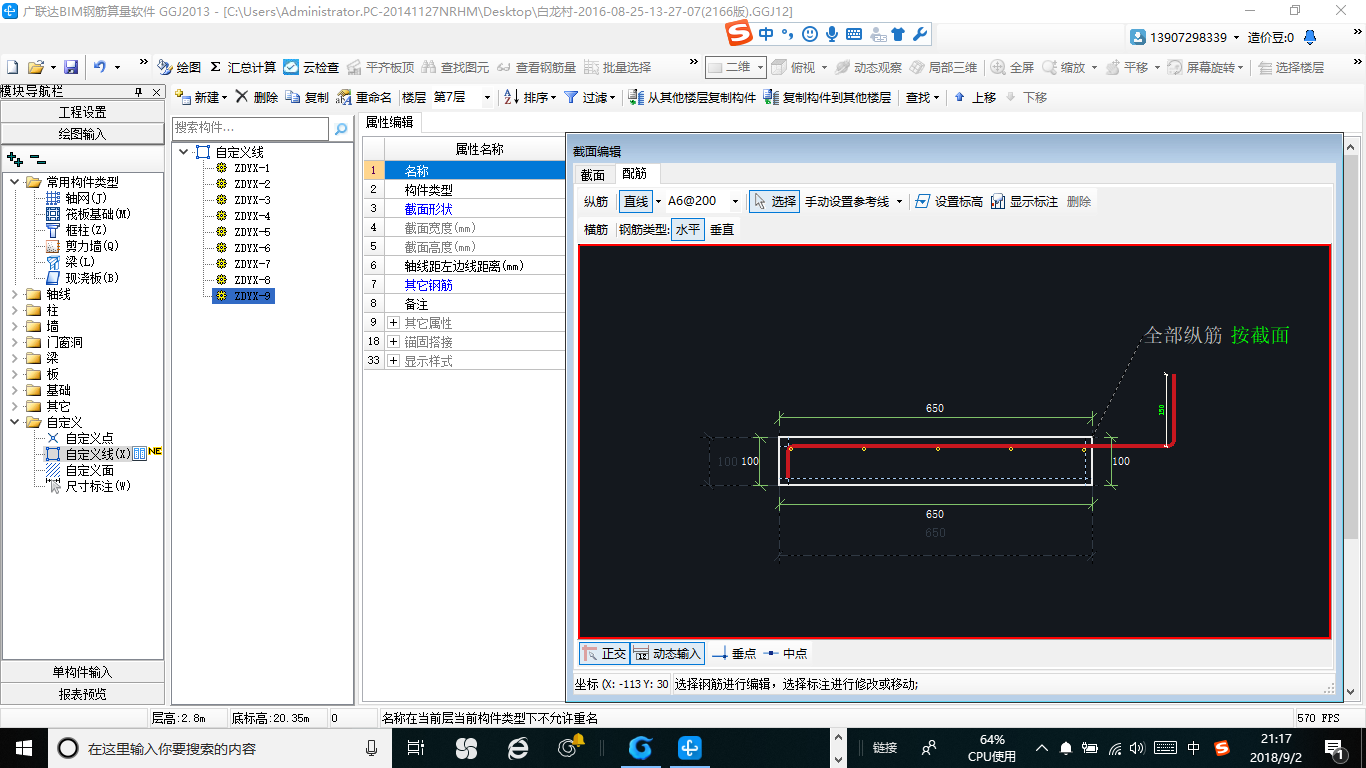Expand 其它属性 property group
The height and width of the screenshot is (768, 1366).
394,323
